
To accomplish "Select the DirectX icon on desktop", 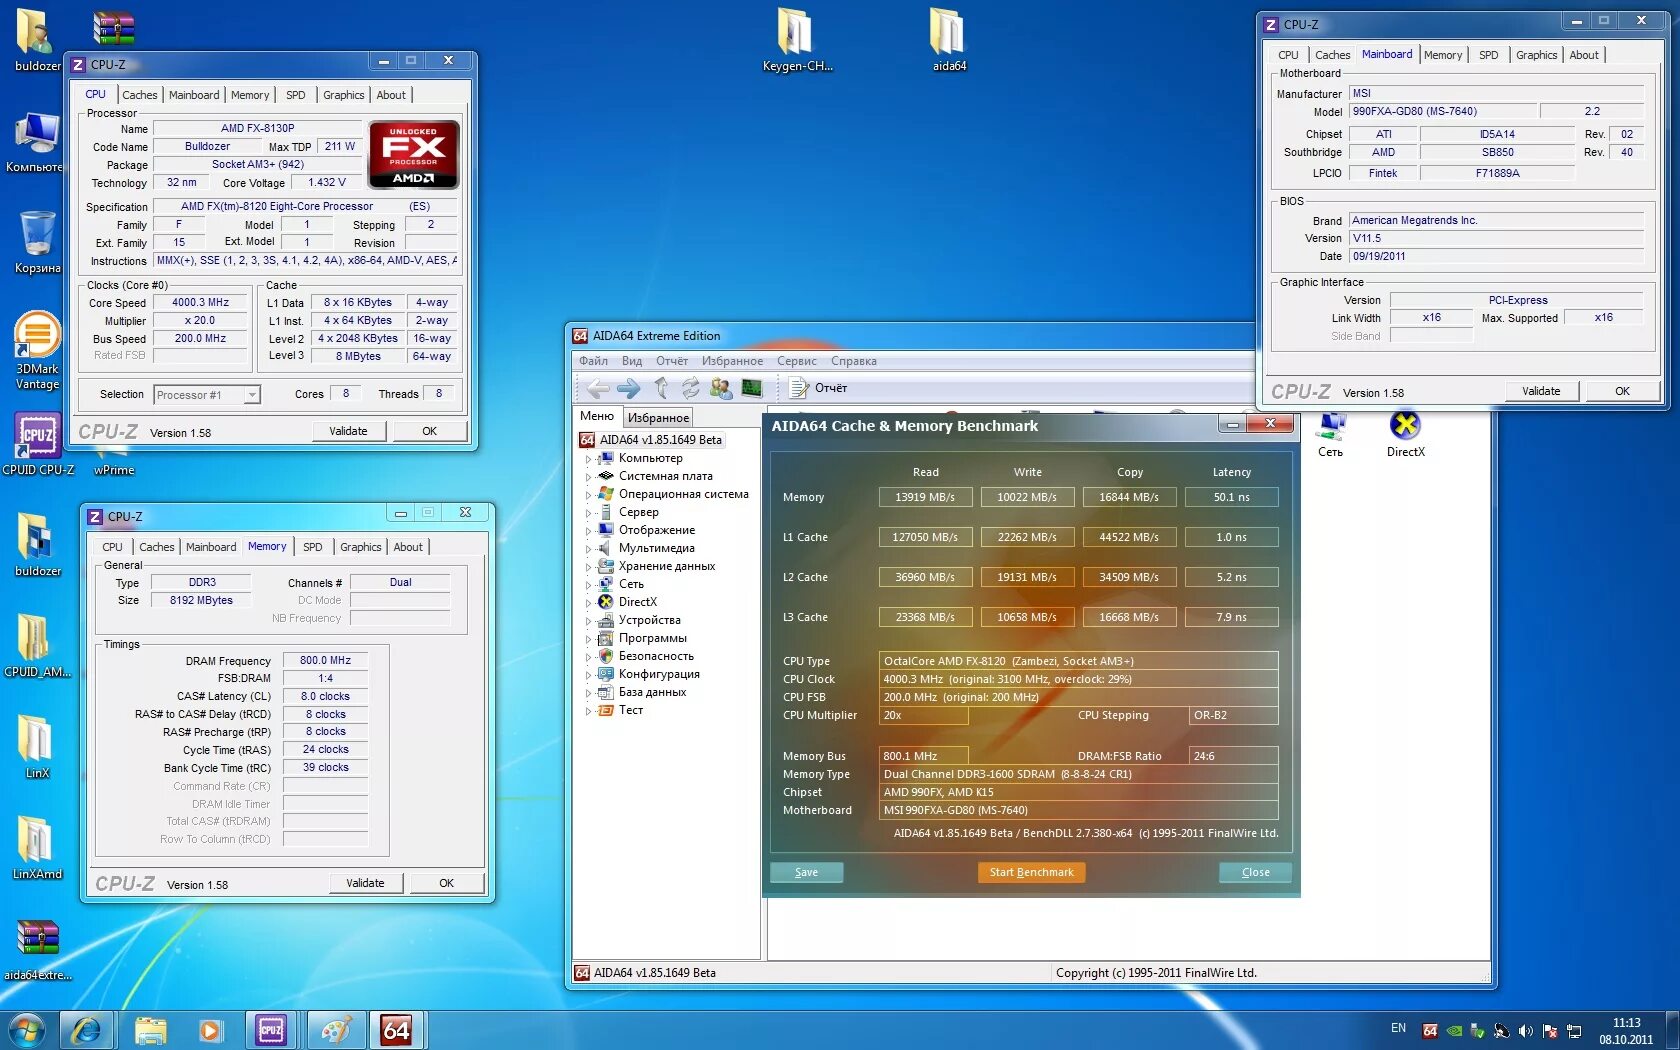I will point(1405,434).
